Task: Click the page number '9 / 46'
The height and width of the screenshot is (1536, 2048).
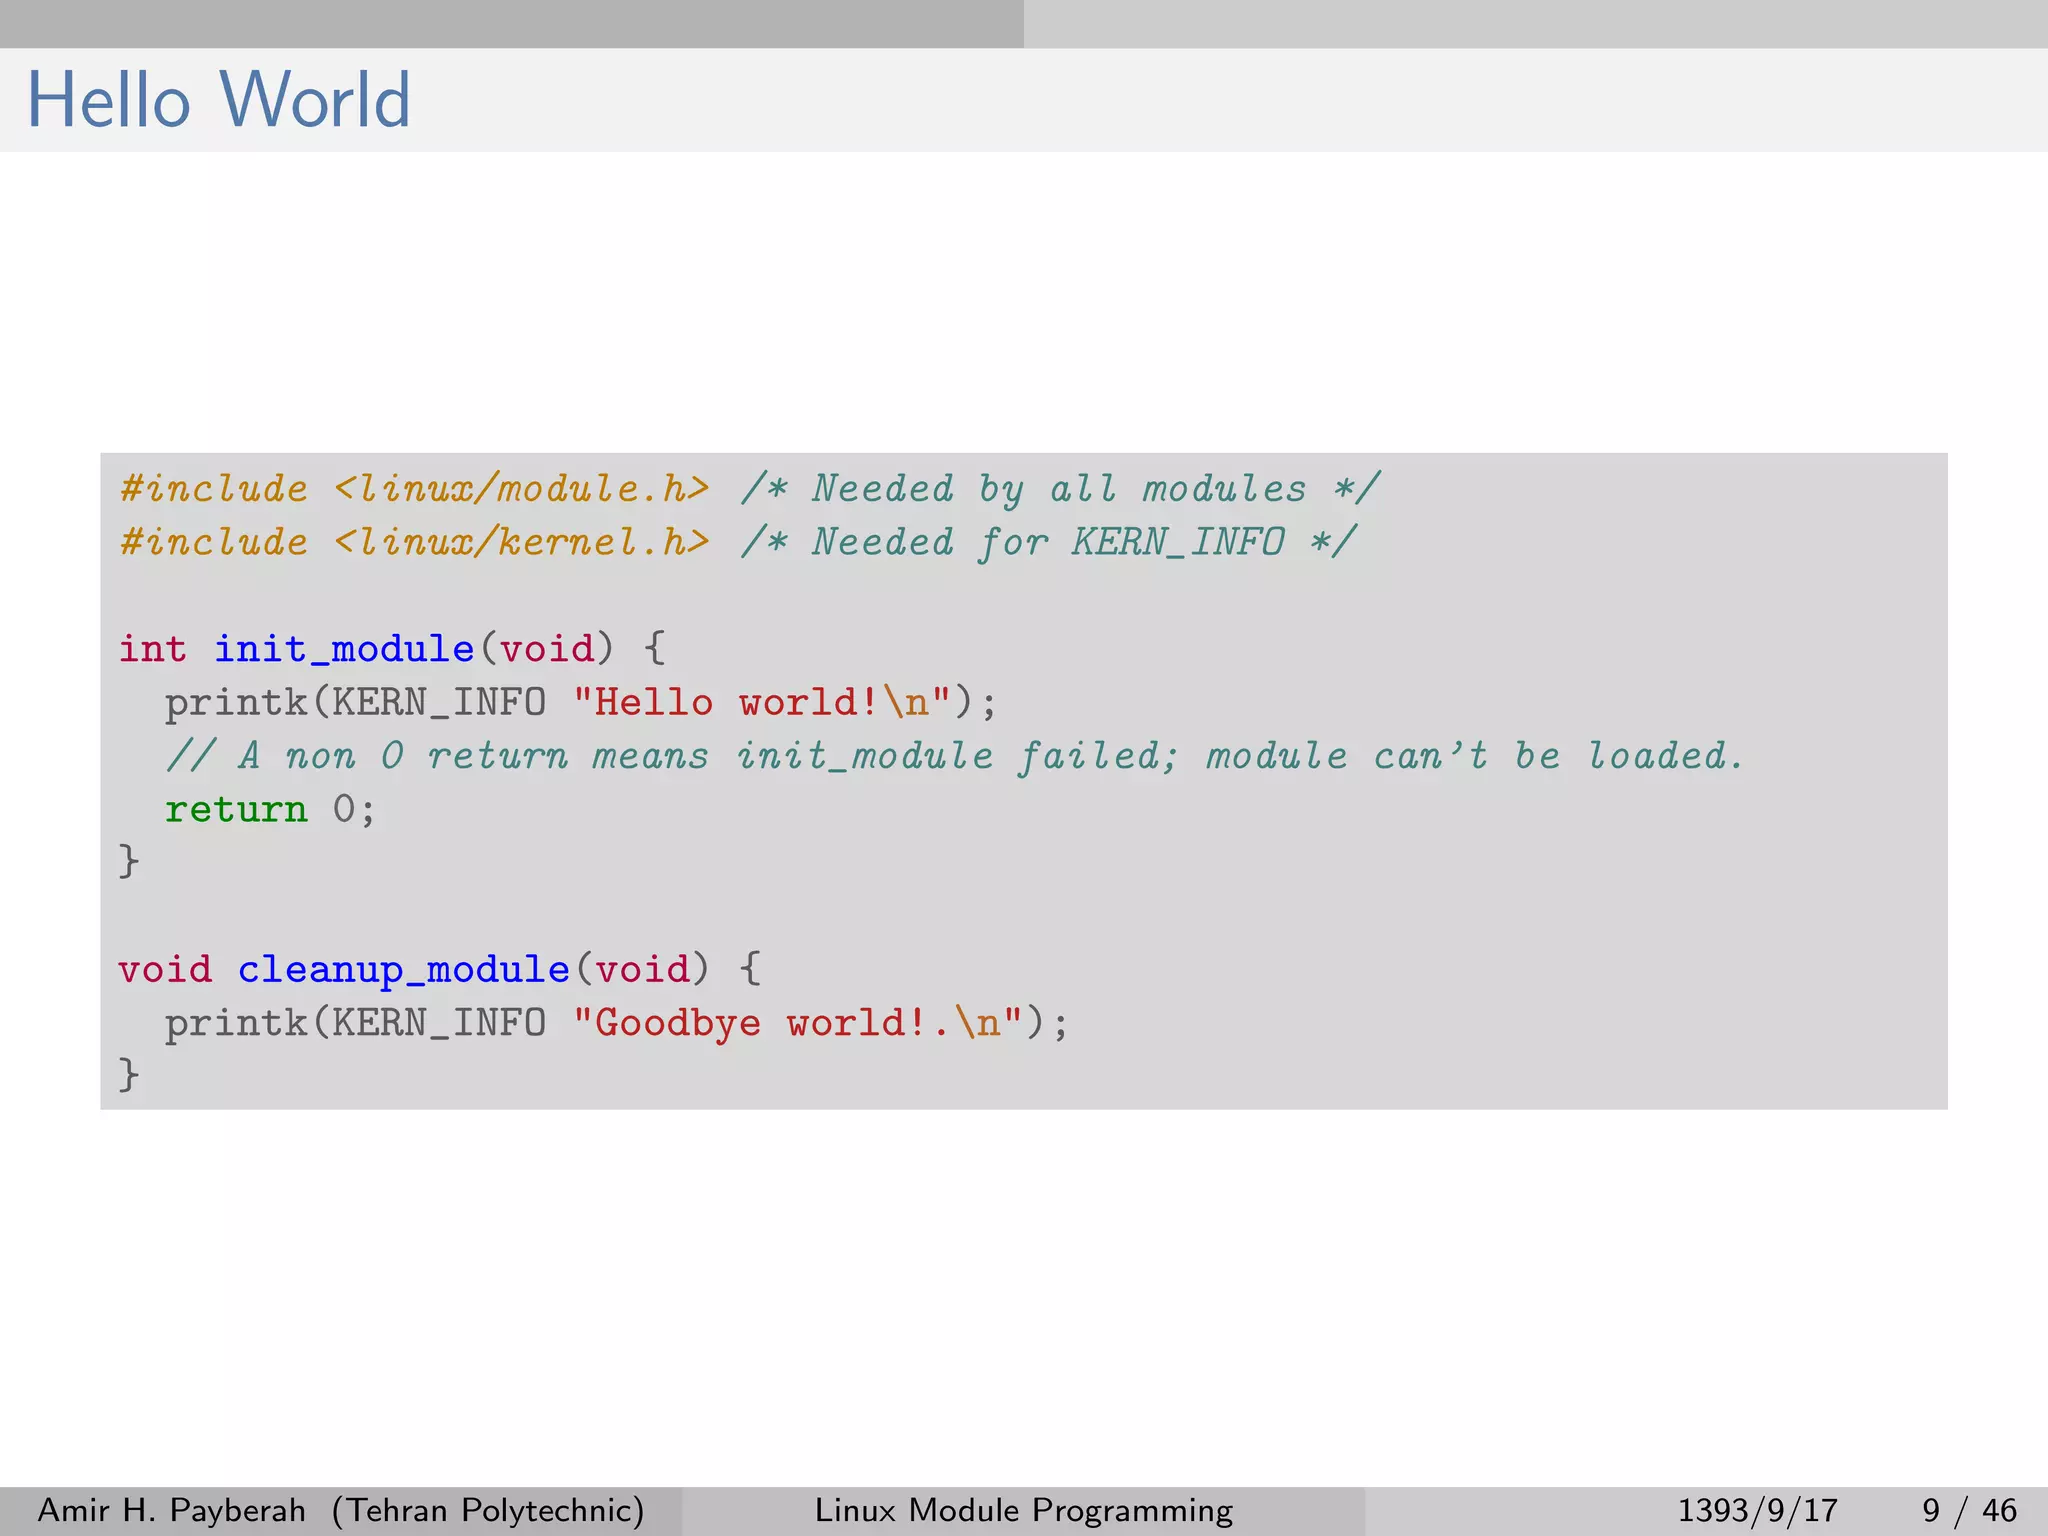Action: click(x=1969, y=1510)
